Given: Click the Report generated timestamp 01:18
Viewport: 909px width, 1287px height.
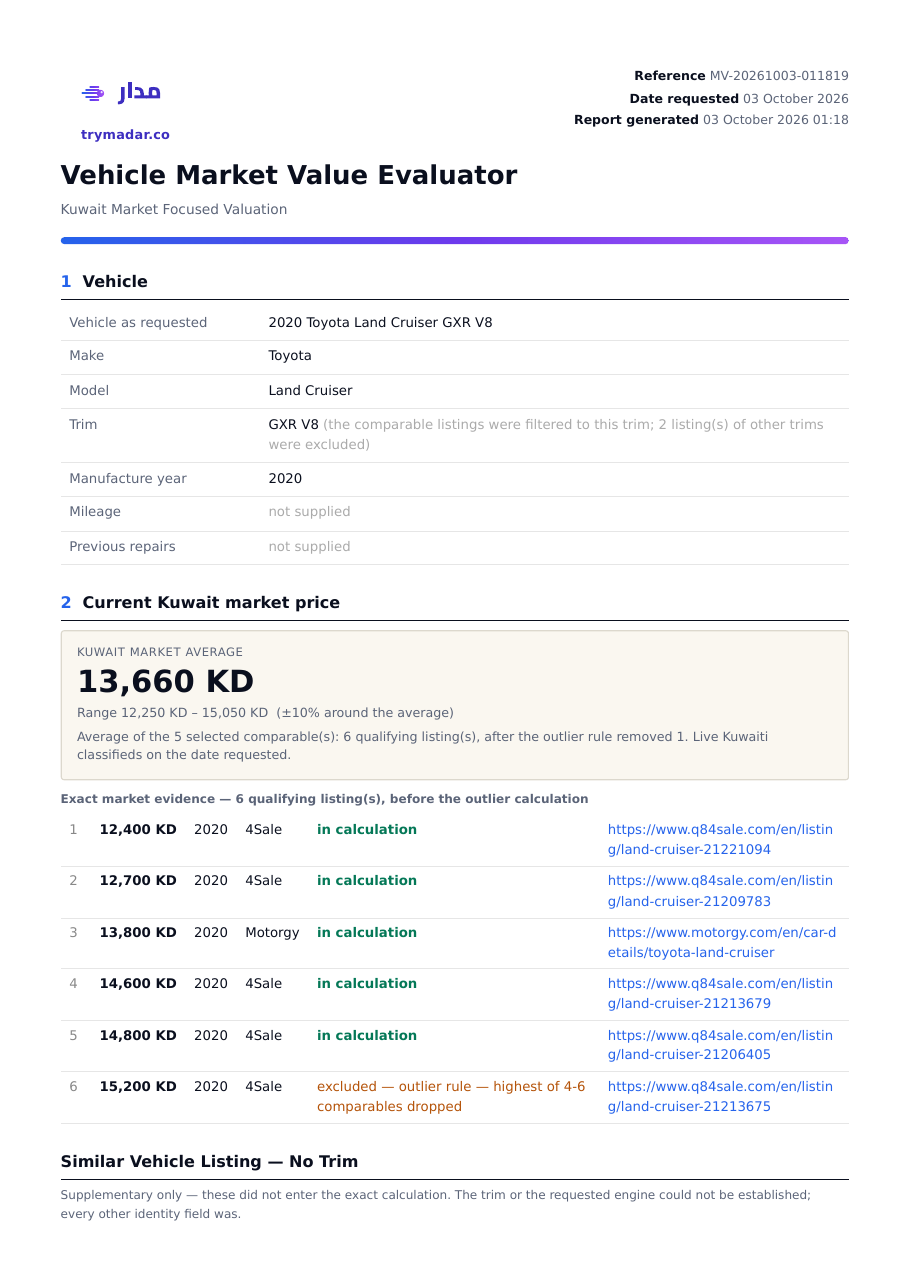Looking at the screenshot, I should 830,120.
